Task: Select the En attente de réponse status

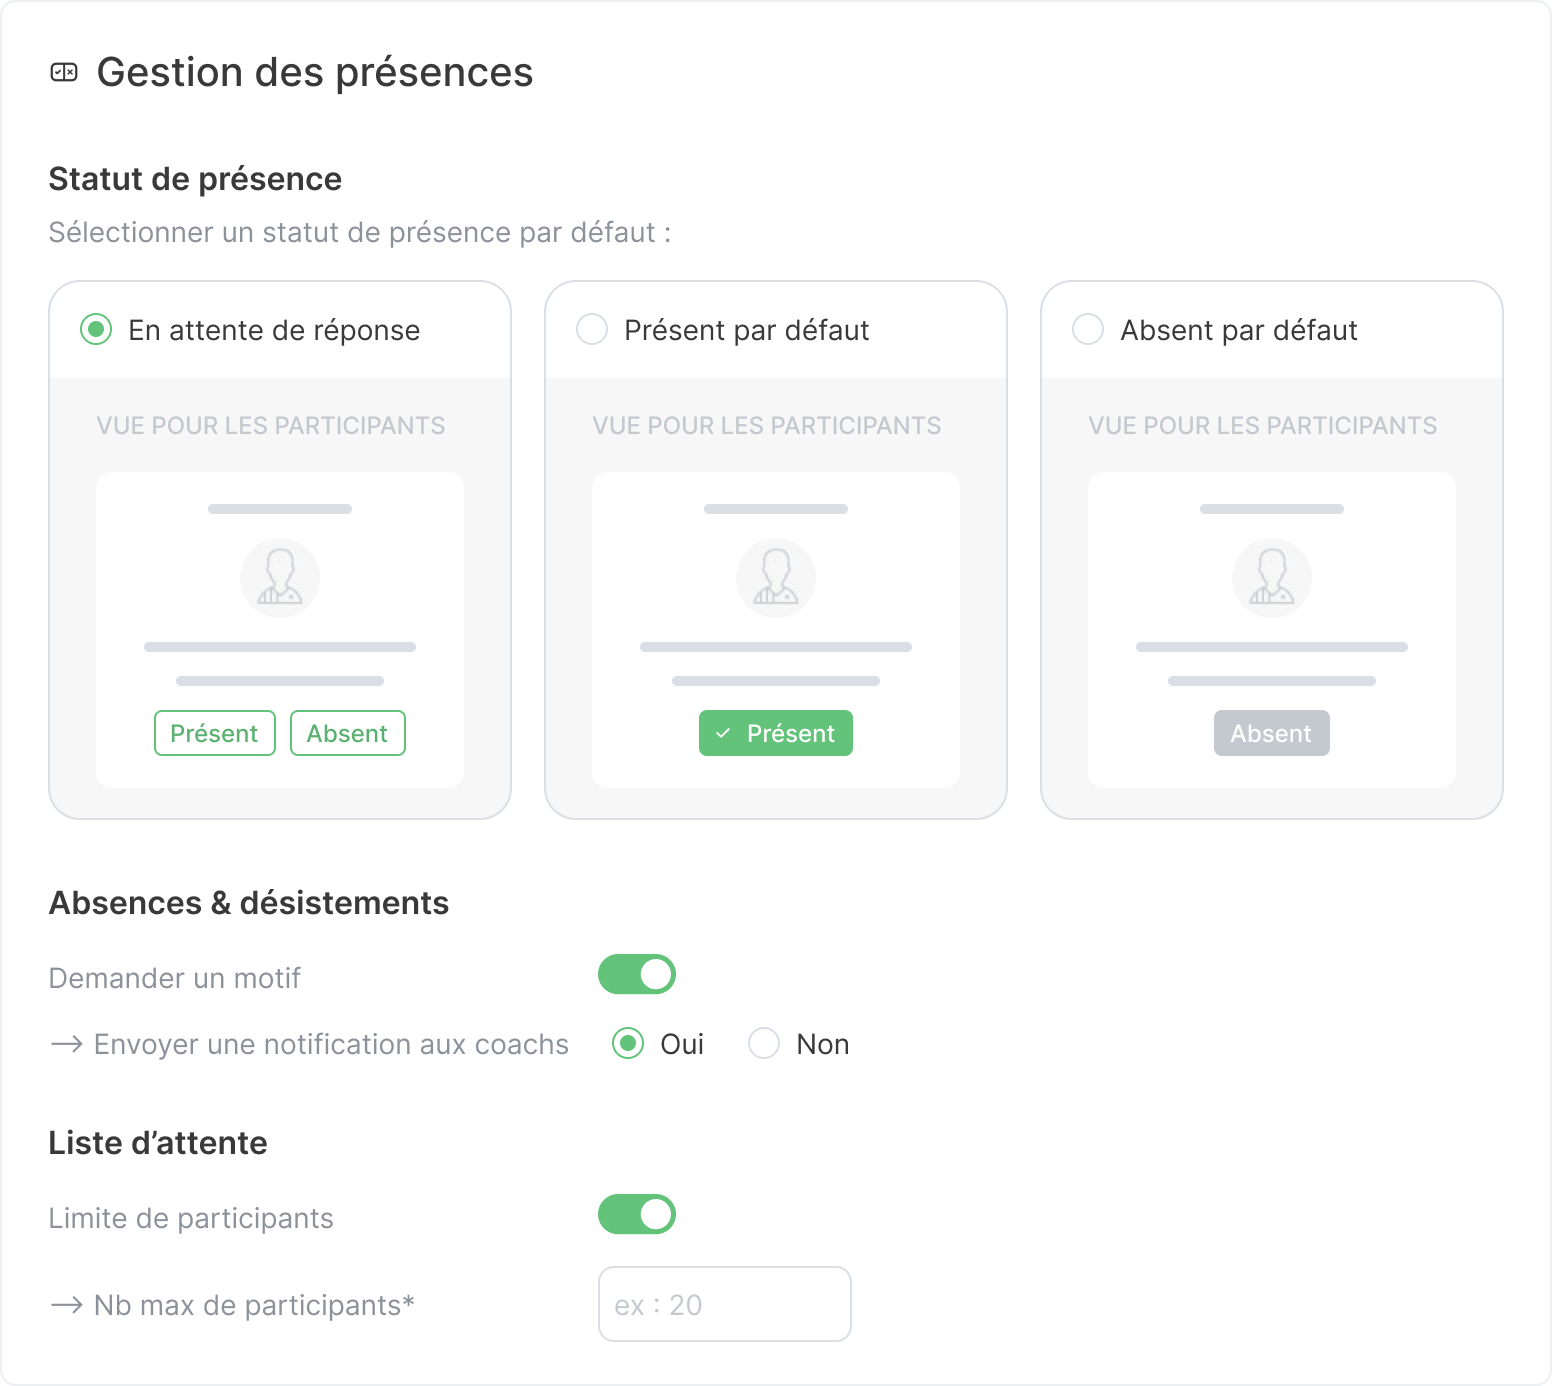Action: point(96,330)
